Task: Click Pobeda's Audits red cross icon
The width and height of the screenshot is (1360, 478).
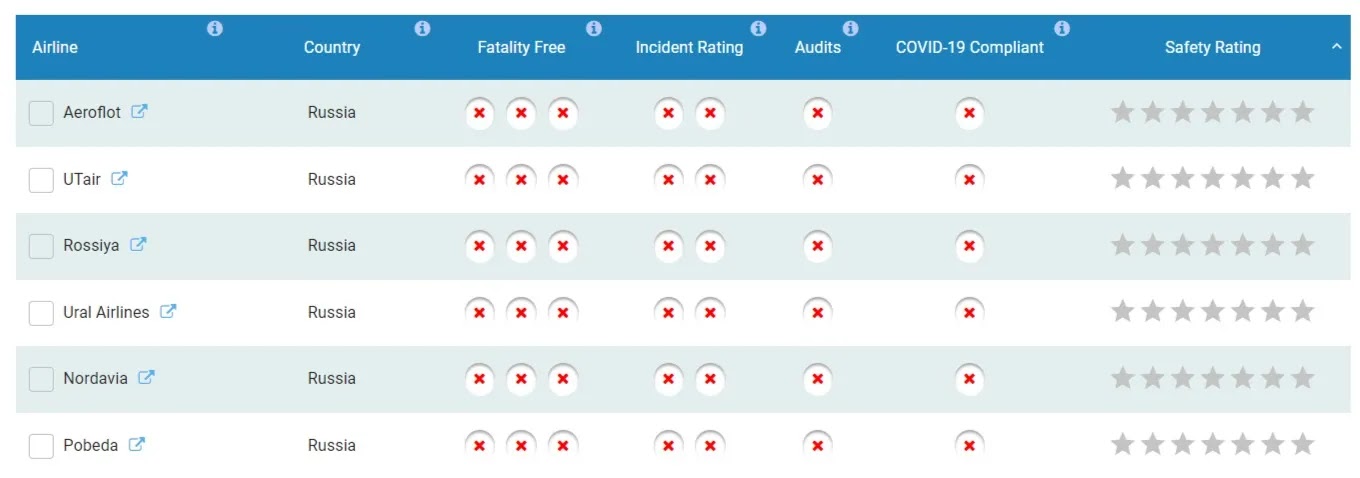Action: 818,446
